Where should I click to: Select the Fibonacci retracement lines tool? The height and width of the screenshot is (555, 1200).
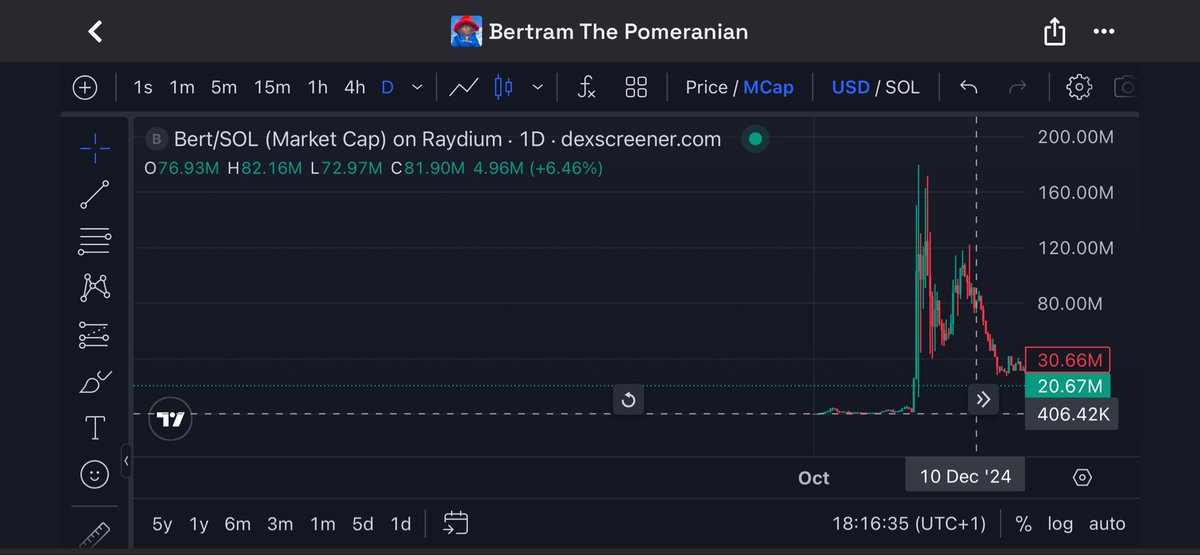click(x=94, y=241)
